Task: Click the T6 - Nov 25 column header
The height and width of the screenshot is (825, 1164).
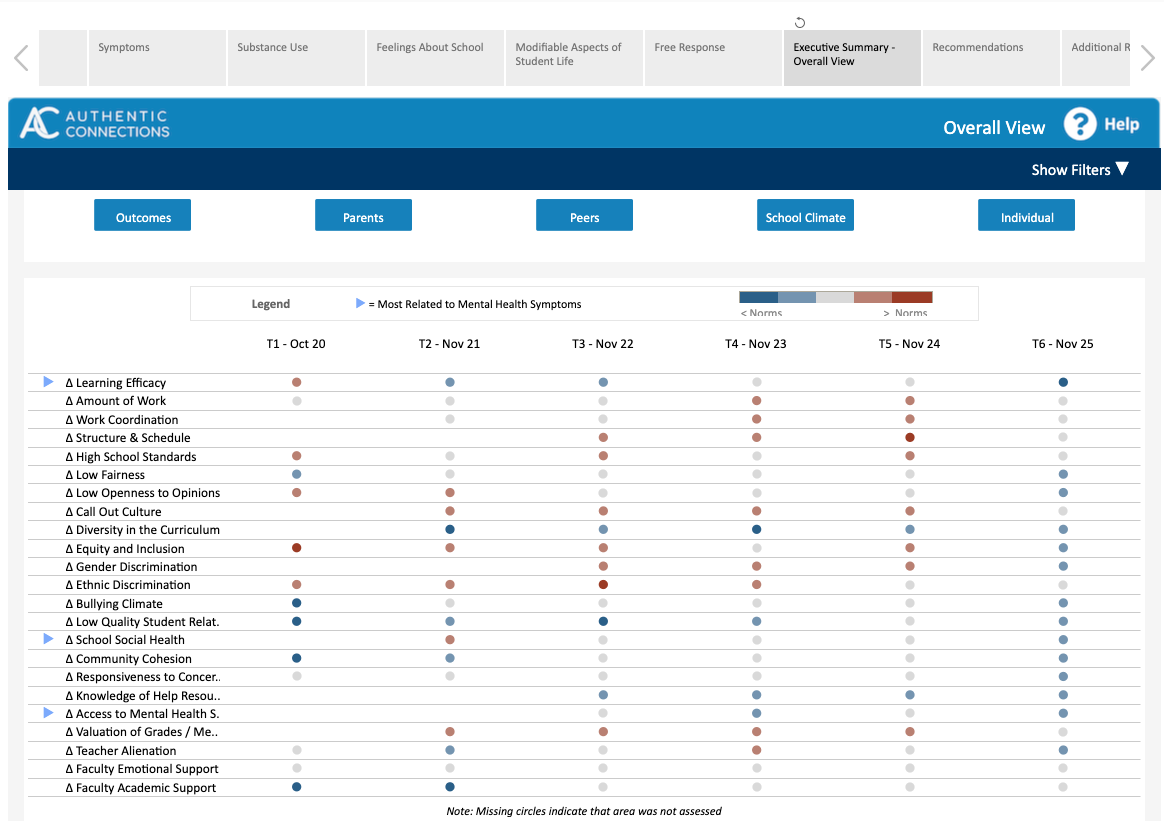Action: (x=1062, y=344)
